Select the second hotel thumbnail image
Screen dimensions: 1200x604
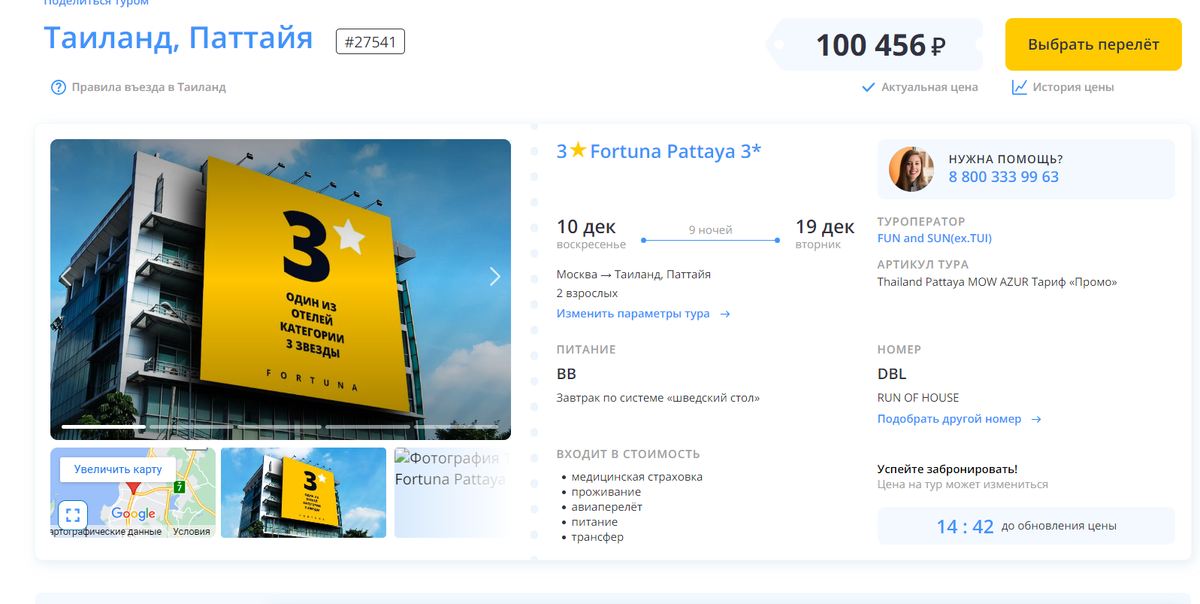pyautogui.click(x=303, y=493)
